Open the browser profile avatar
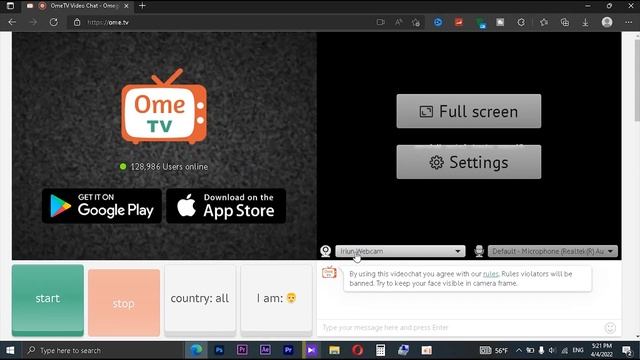The image size is (640, 360). click(x=607, y=22)
